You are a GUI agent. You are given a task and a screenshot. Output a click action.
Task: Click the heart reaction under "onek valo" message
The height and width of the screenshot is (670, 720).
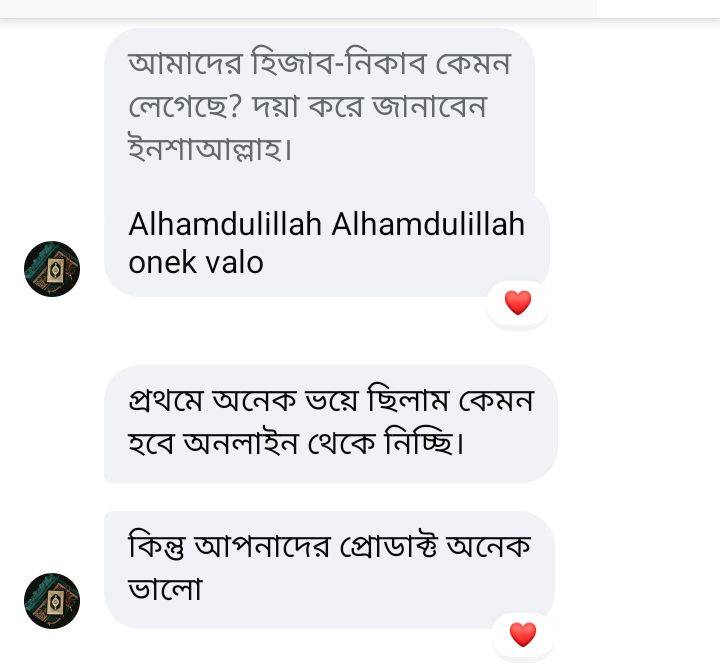(517, 302)
